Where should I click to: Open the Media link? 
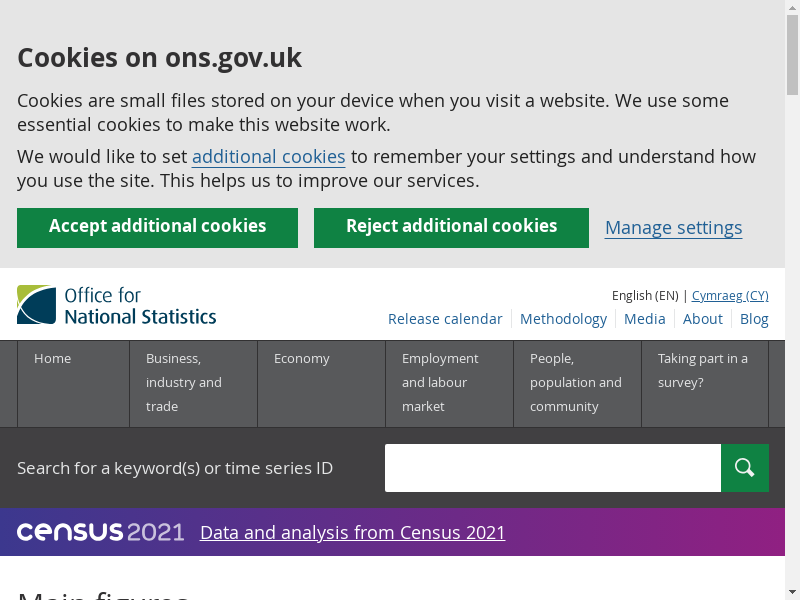[x=644, y=319]
